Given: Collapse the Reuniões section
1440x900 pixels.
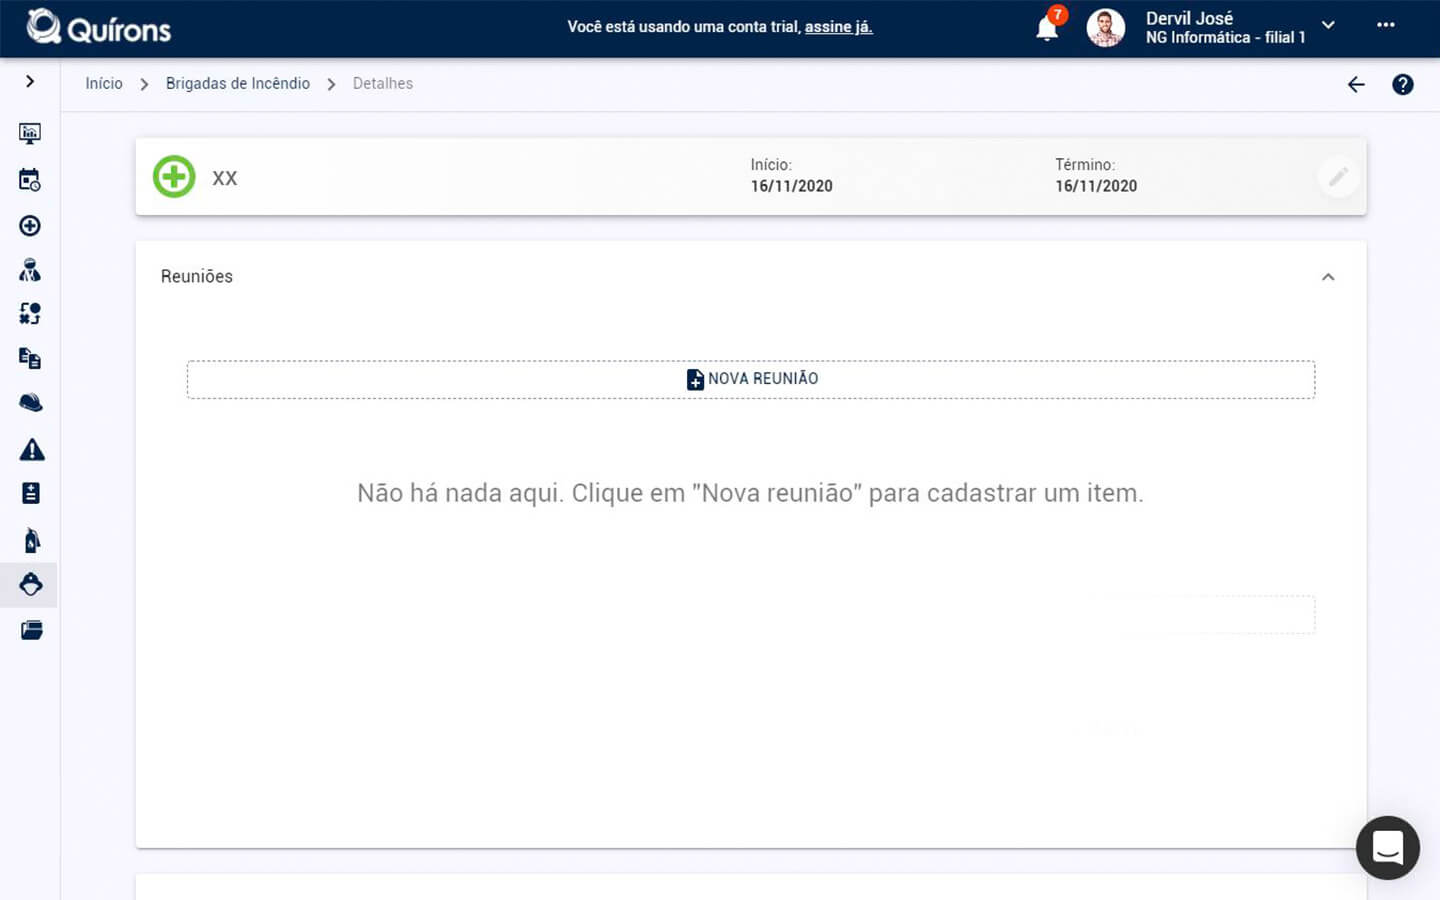Looking at the screenshot, I should [x=1328, y=277].
